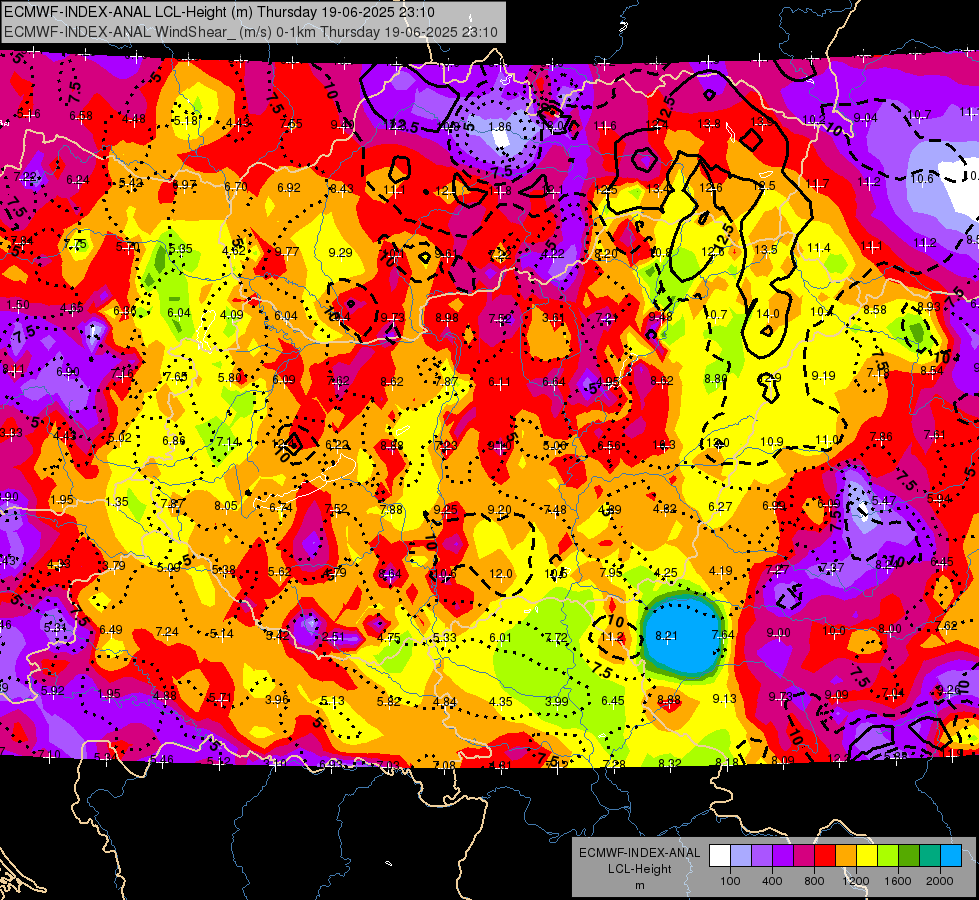Pick the vivid purple legend swatch right of 400

point(783,855)
